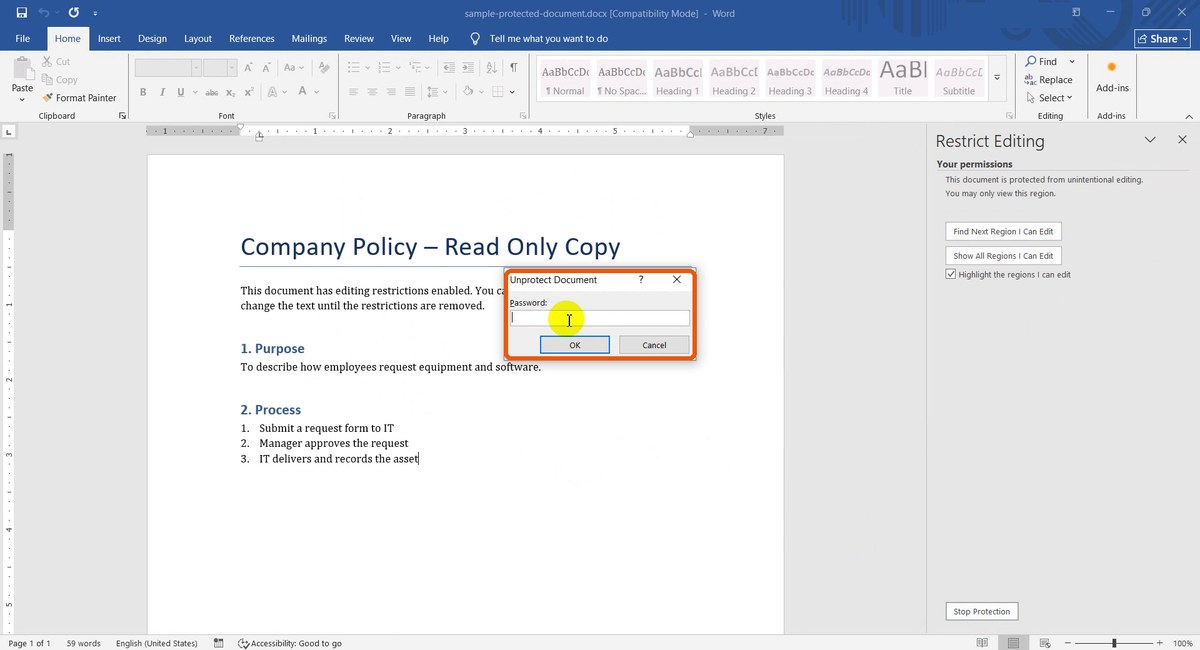Apply Superscript formatting
Screen dimensions: 1200x650
(249, 92)
